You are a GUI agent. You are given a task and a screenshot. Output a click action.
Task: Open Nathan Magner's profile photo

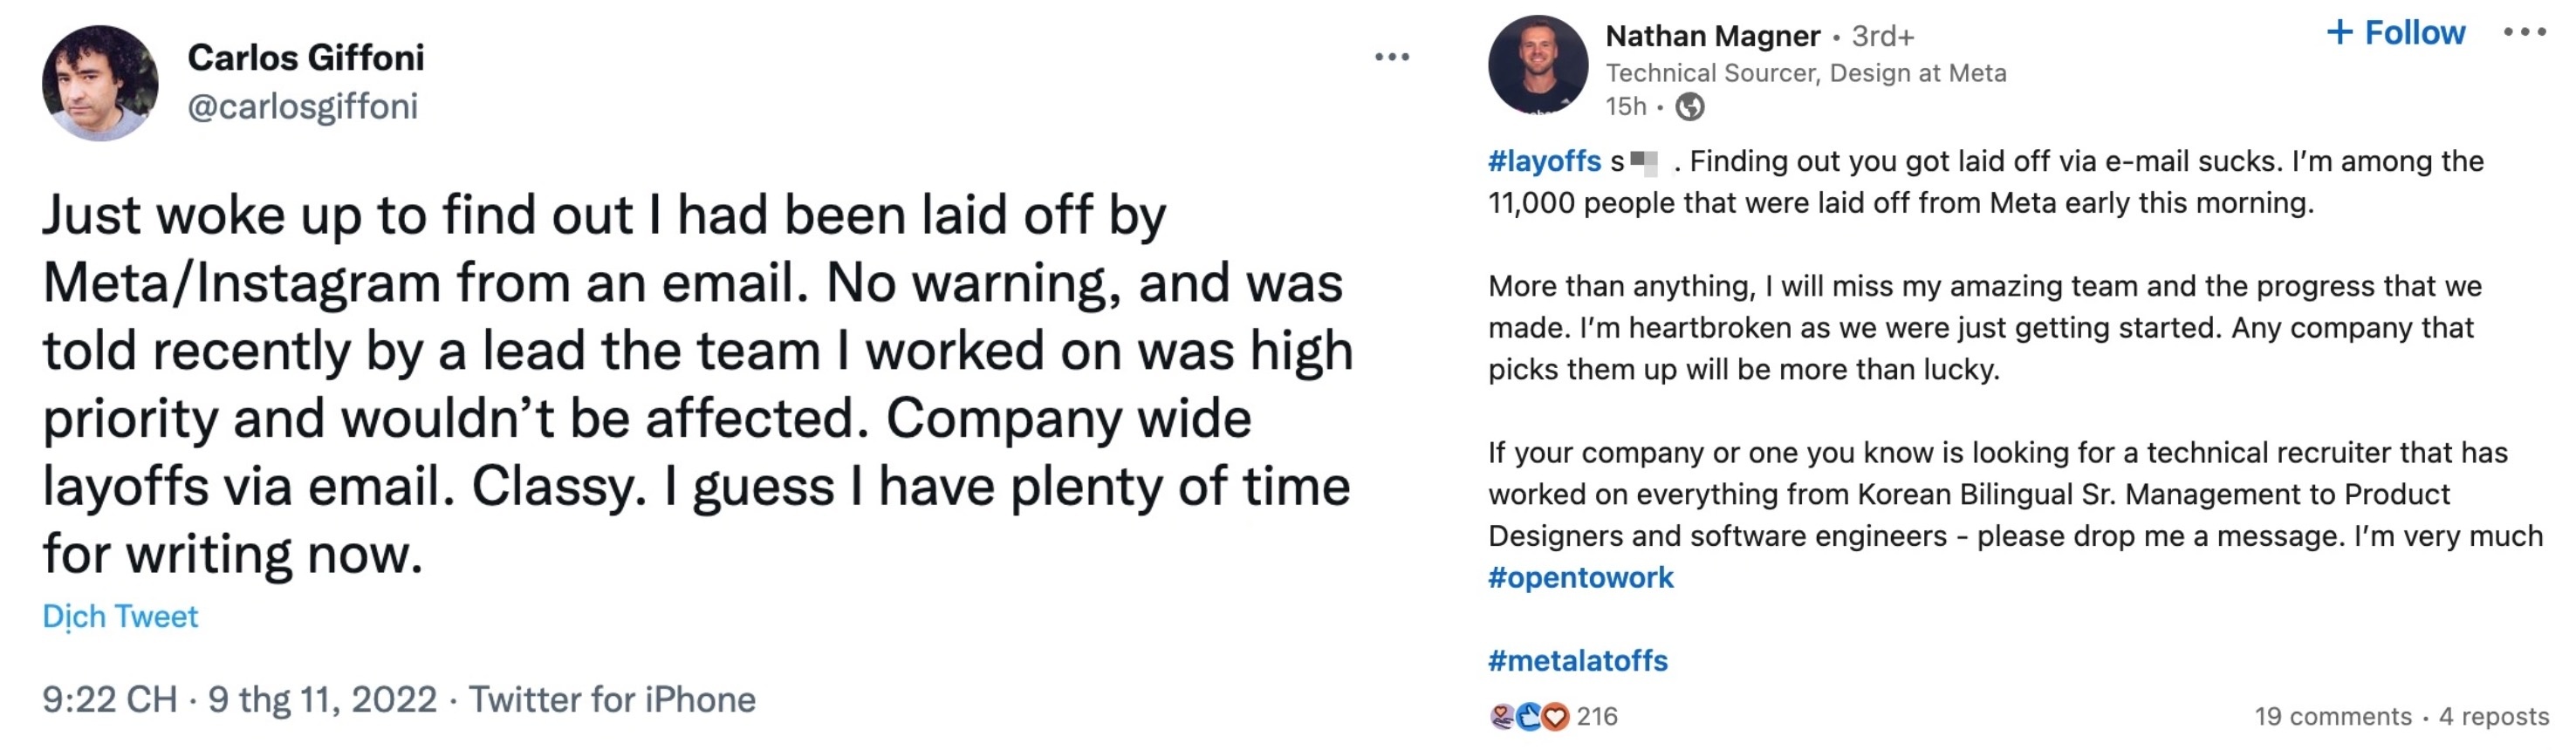[x=1537, y=64]
